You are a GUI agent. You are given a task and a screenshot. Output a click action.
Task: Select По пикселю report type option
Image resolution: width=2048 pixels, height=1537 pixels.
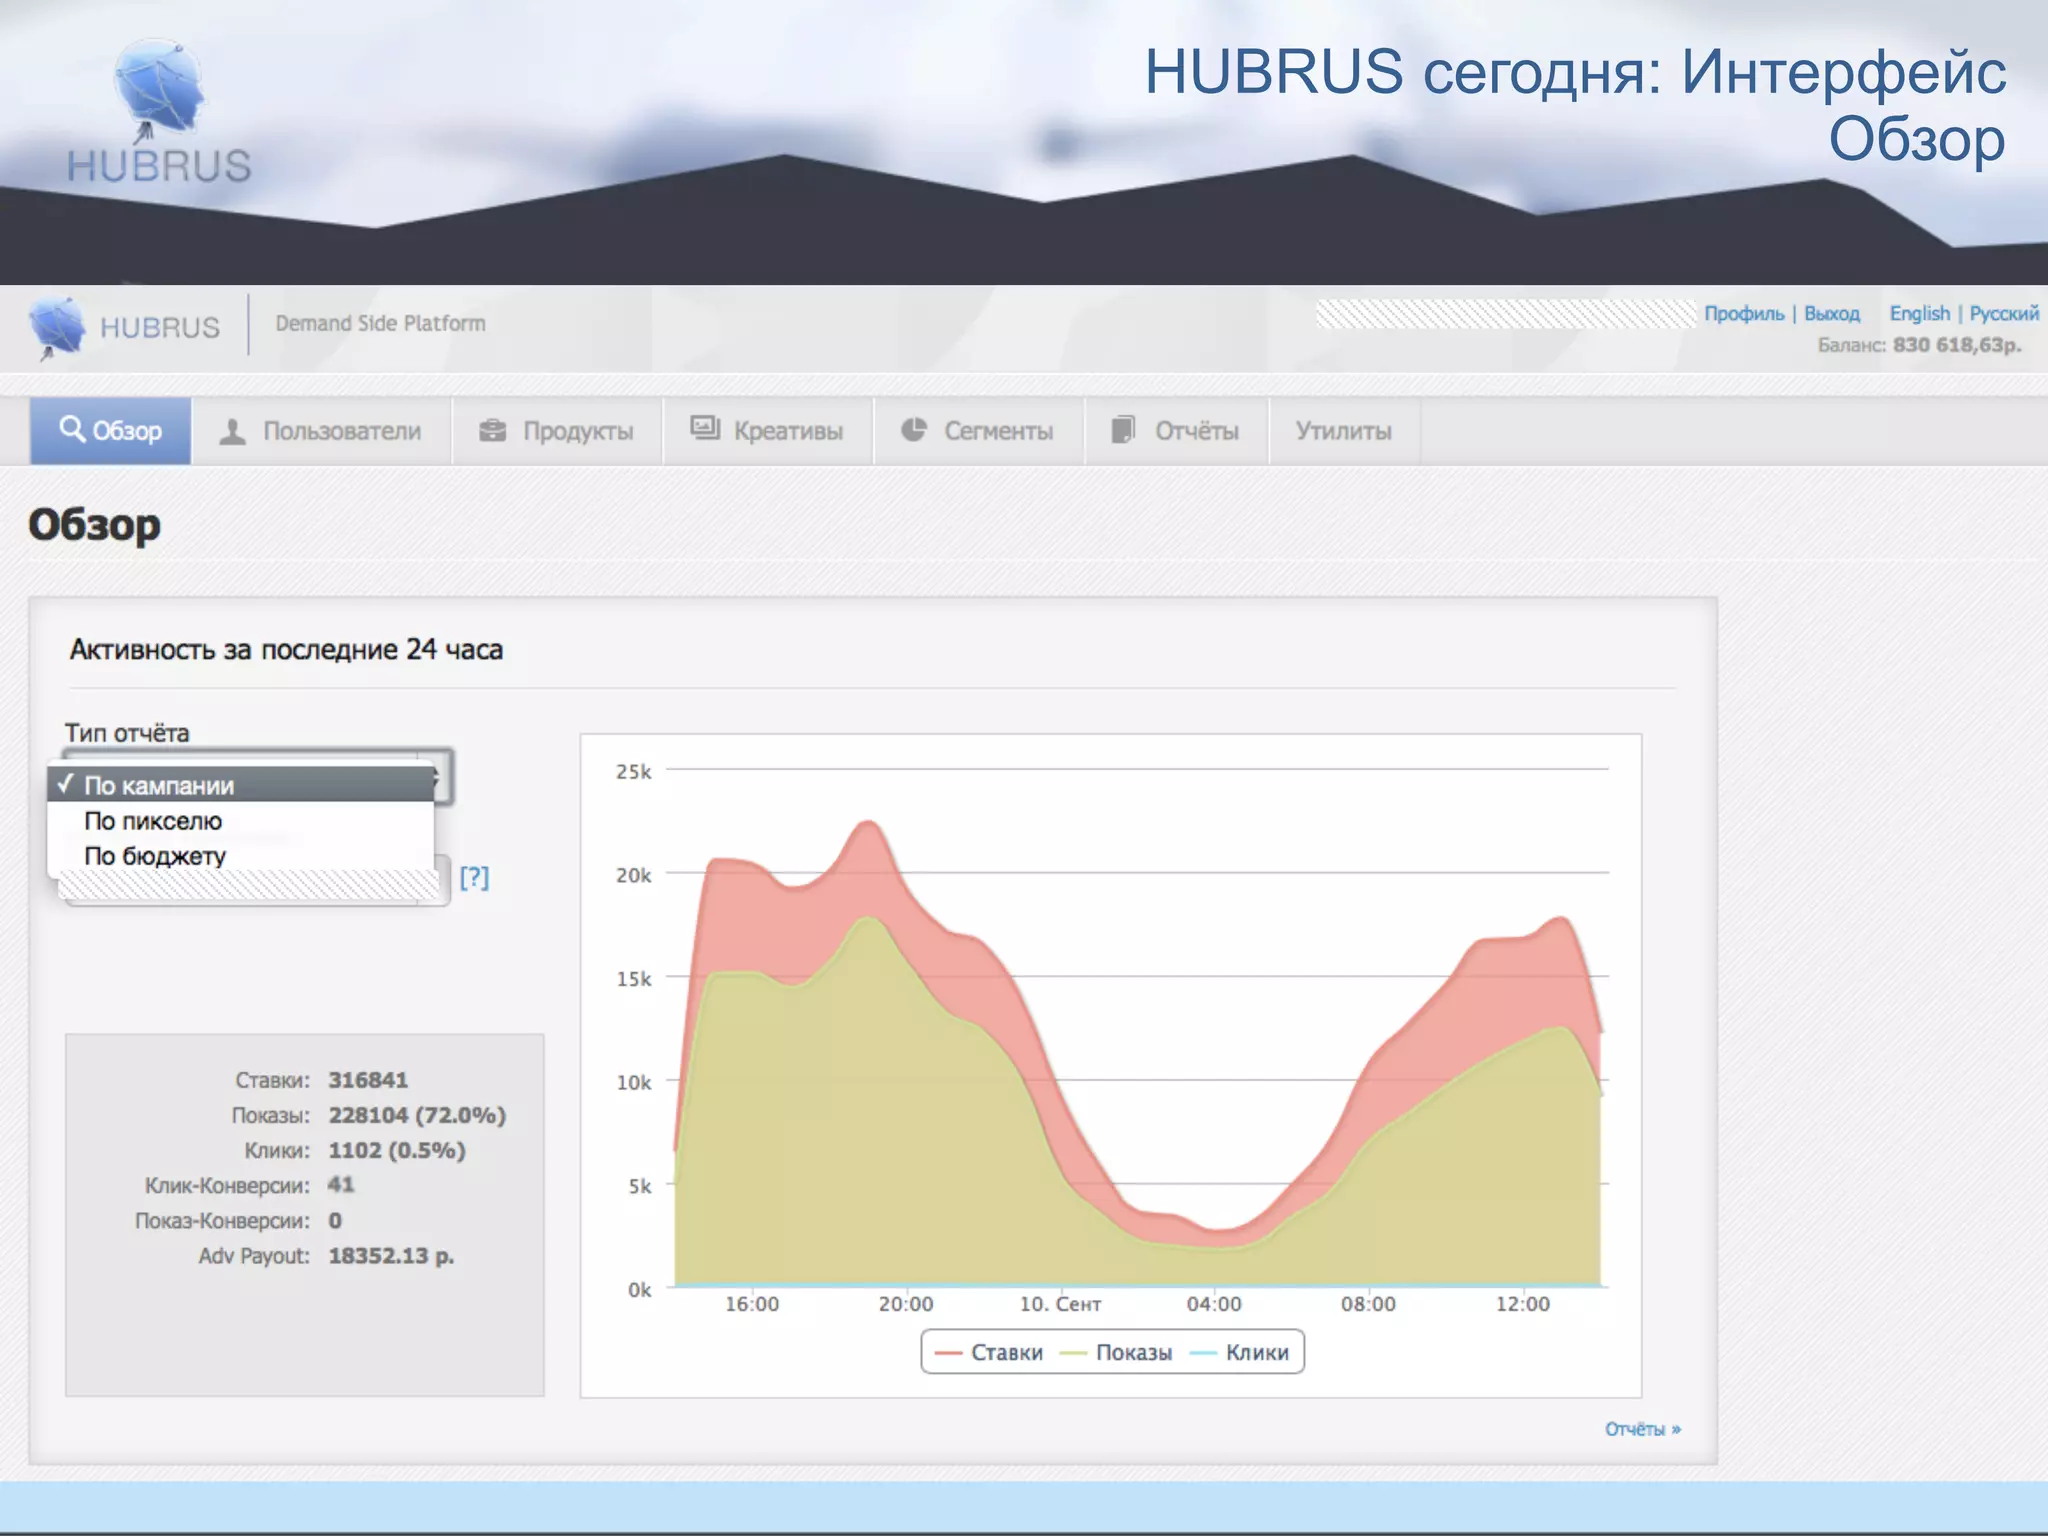pos(241,821)
